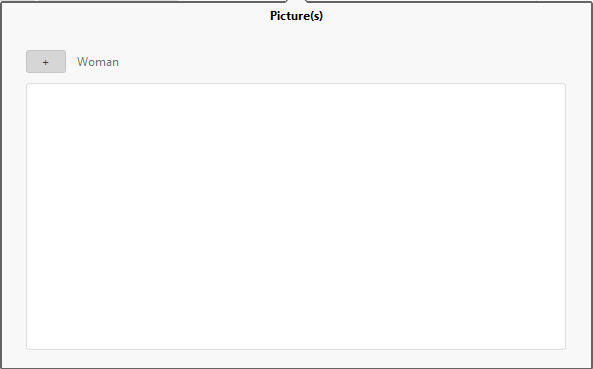The image size is (593, 369).
Task: Open picture chooser via plus button
Action: (x=46, y=62)
